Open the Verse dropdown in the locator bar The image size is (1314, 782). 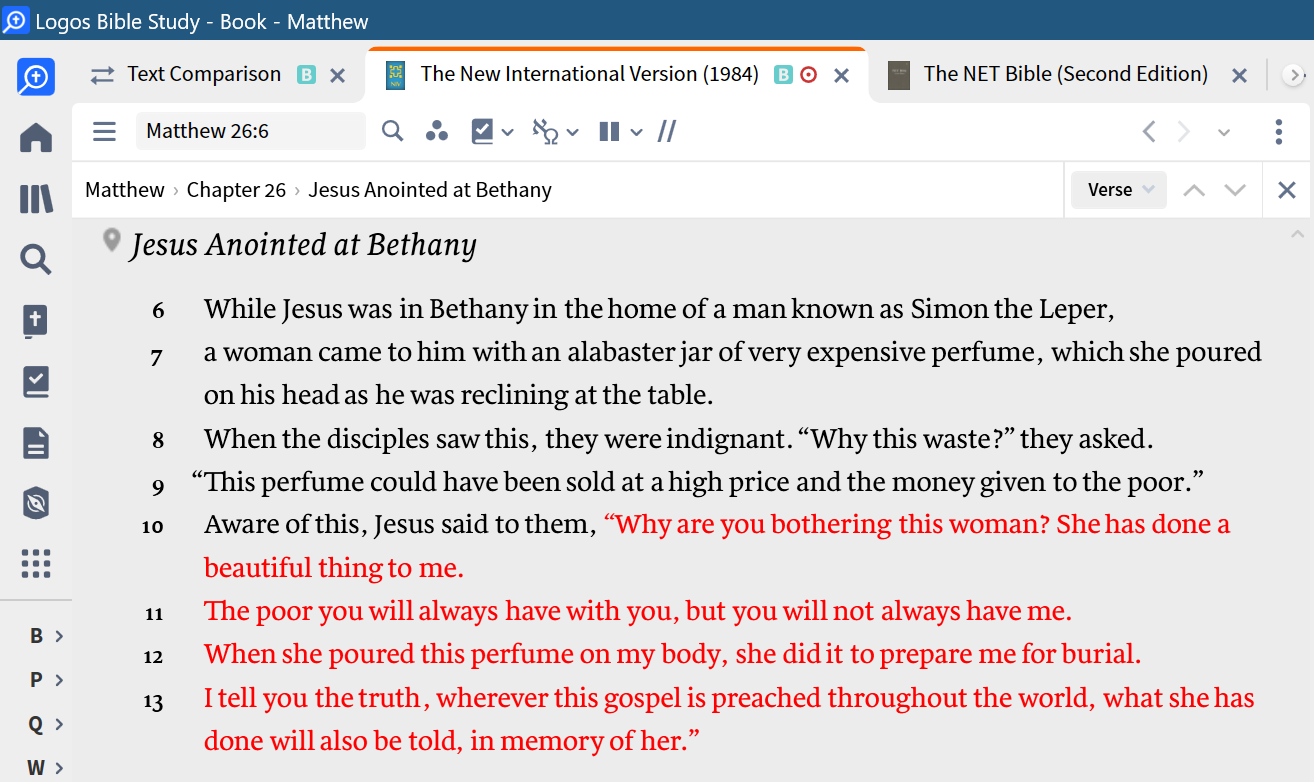point(1118,189)
